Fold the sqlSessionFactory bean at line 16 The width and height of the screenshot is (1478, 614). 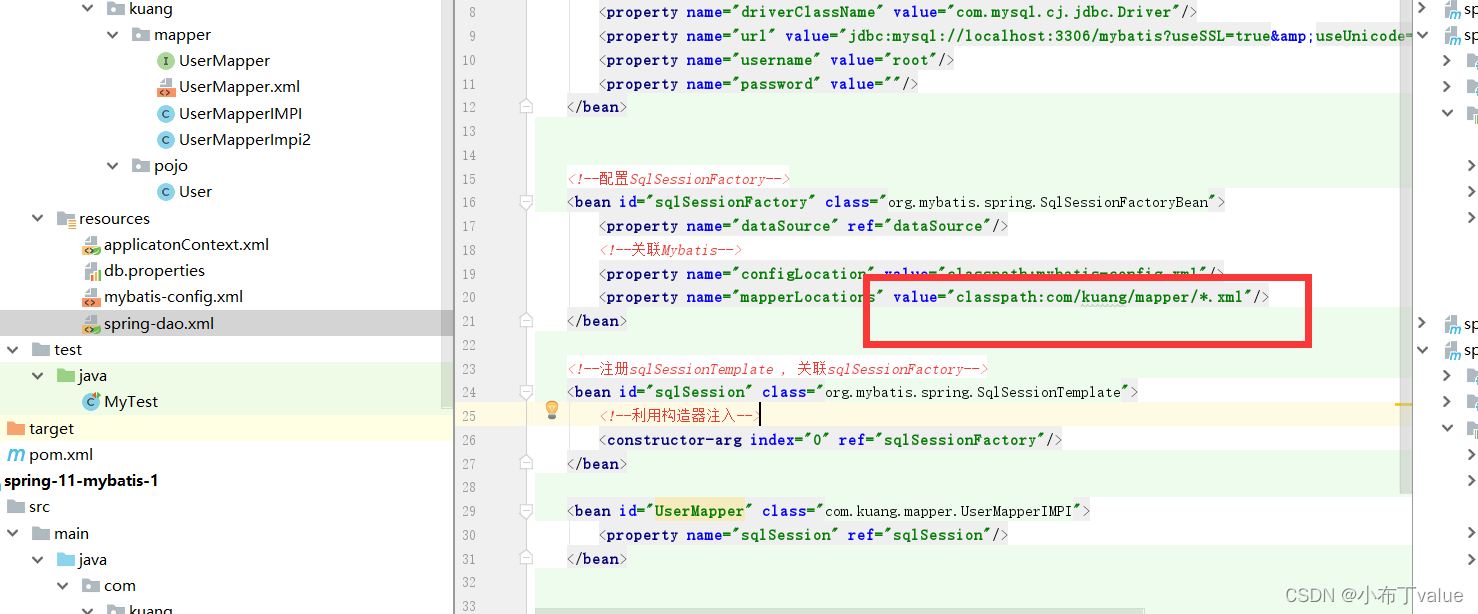point(526,202)
